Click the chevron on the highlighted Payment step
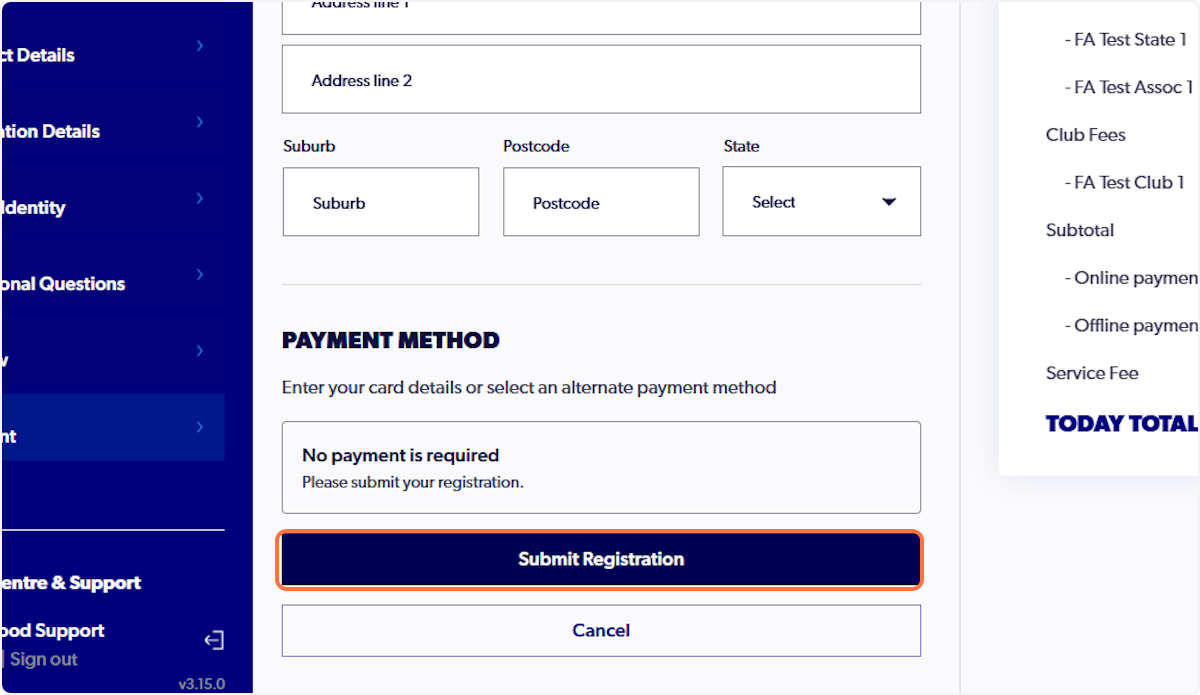 click(x=199, y=425)
